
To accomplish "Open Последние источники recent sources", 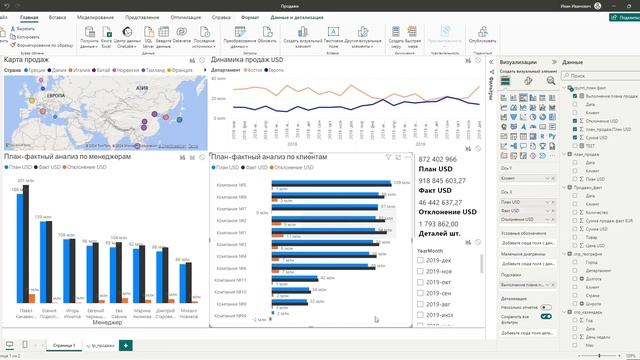I will 204,37.
